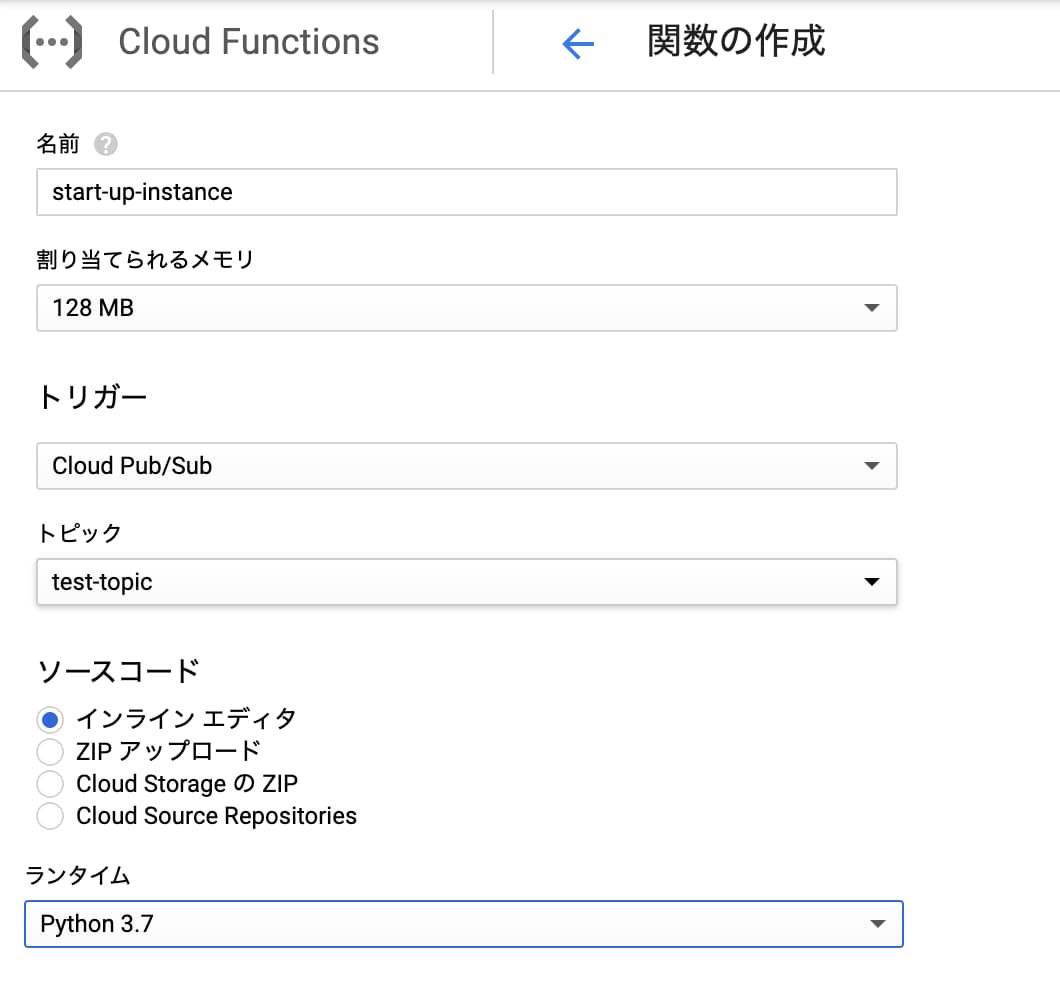1060x1002 pixels.
Task: Open the help icon next to 名前
Action: click(105, 144)
